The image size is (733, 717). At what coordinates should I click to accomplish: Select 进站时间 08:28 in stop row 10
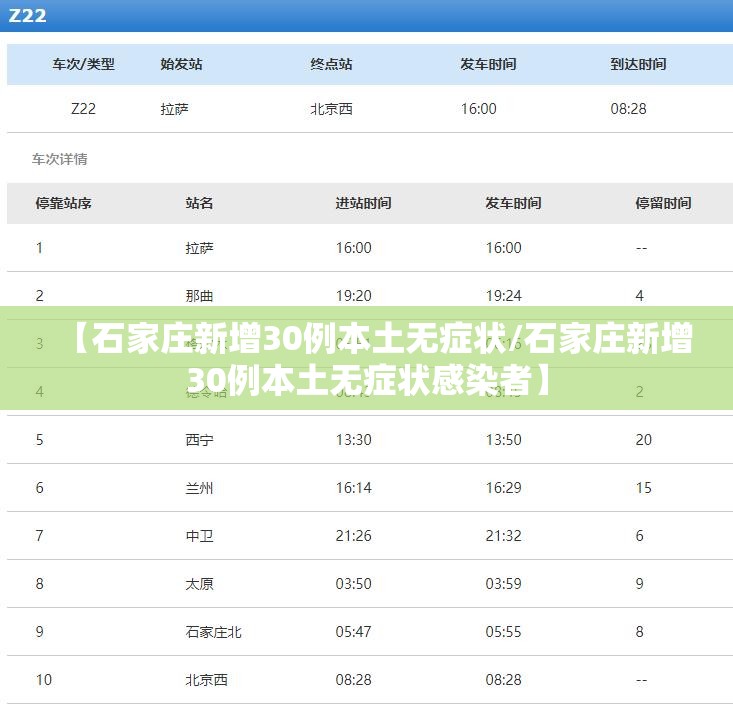(x=354, y=680)
